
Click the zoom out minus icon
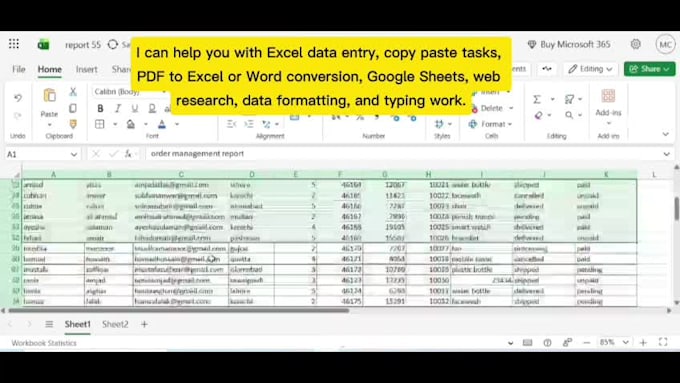[587, 343]
